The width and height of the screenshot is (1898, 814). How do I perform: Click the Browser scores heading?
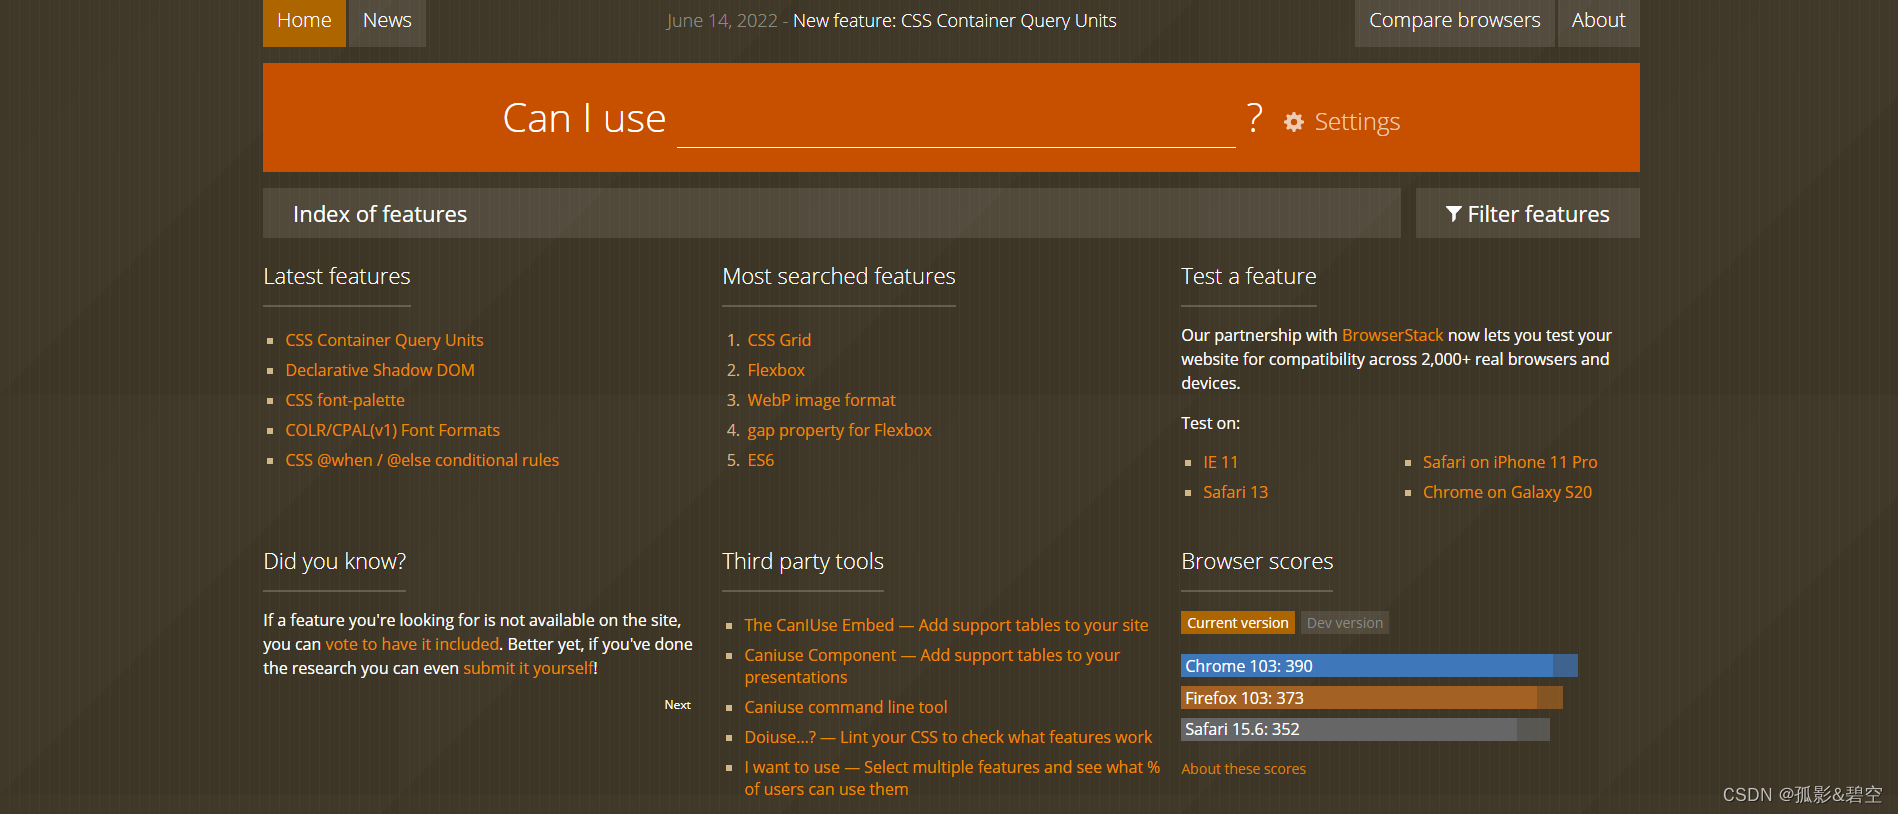pos(1257,561)
